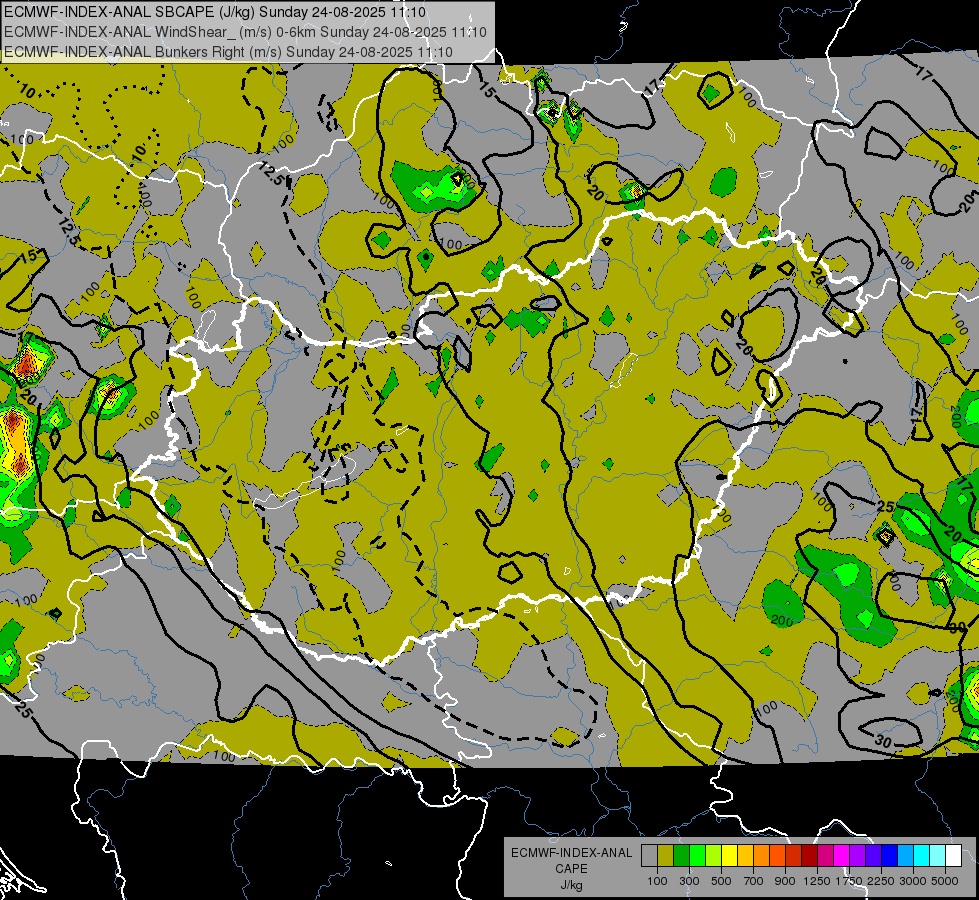Click the legend word CAPE
The height and width of the screenshot is (900, 979).
571,869
